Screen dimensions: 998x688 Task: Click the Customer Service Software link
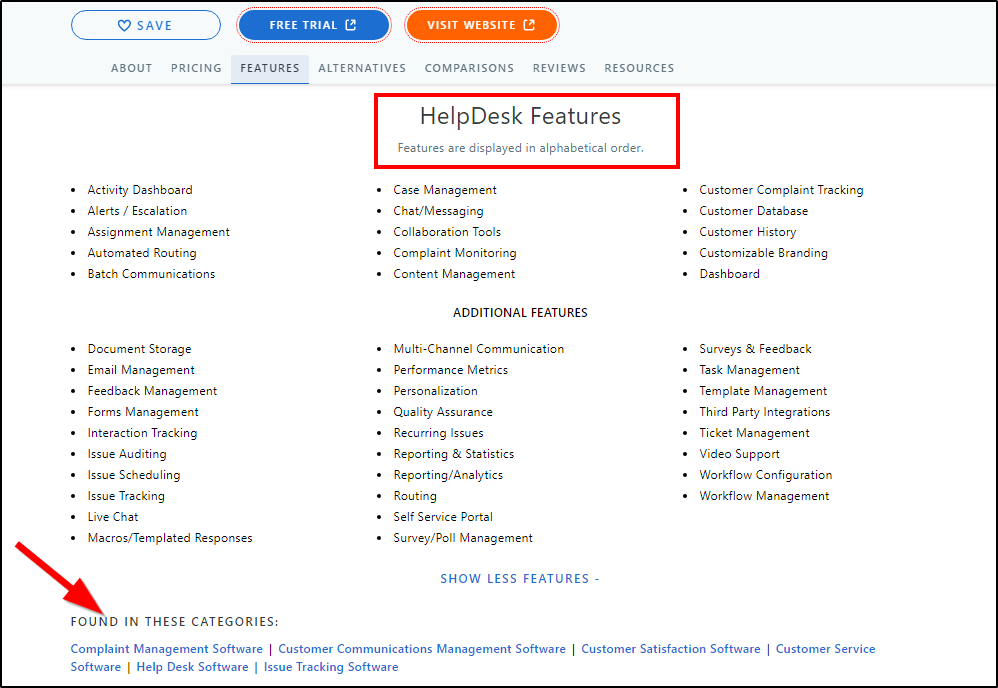click(825, 649)
